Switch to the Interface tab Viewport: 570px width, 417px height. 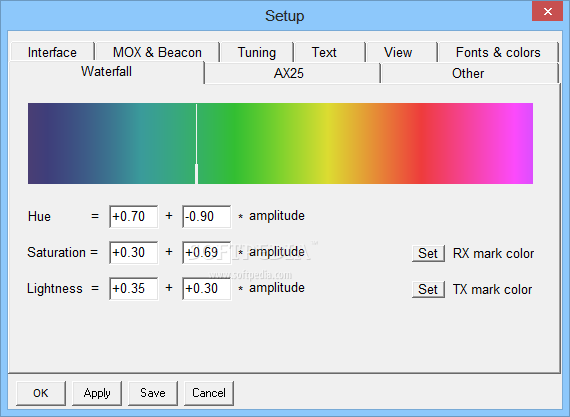coord(52,52)
